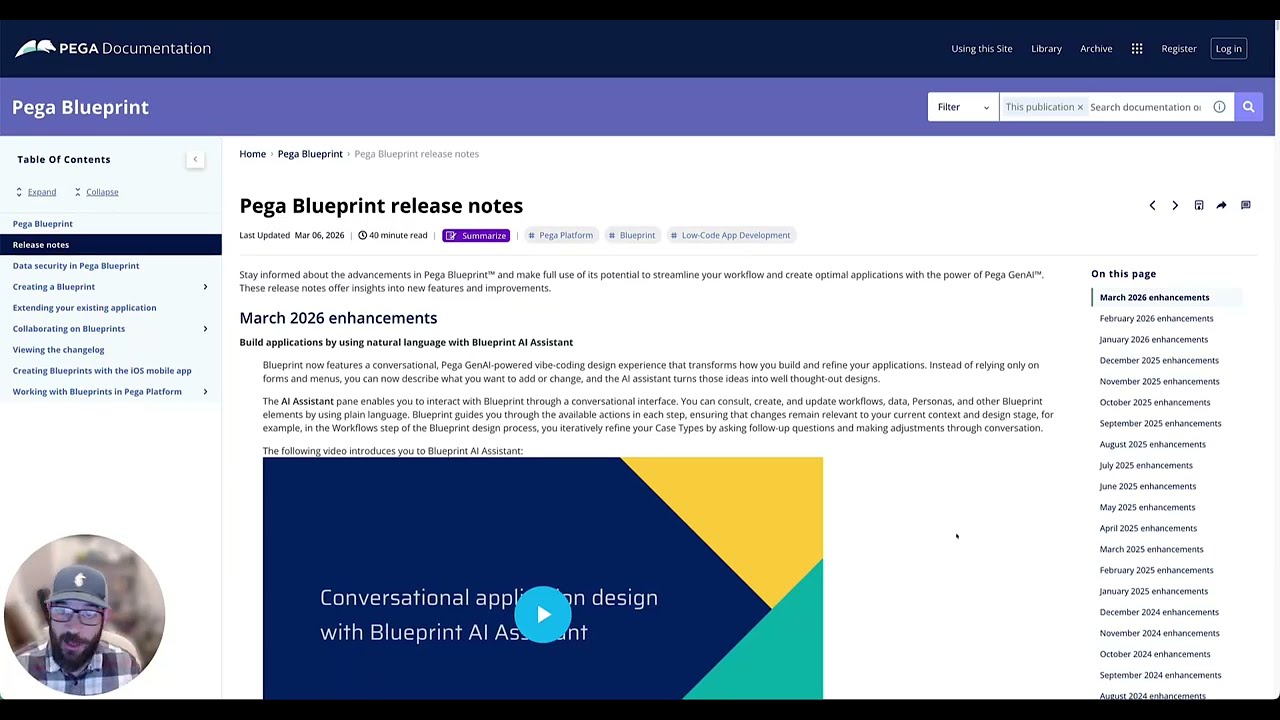Jump to November 2025 enhancements
Image resolution: width=1280 pixels, height=720 pixels.
1159,381
